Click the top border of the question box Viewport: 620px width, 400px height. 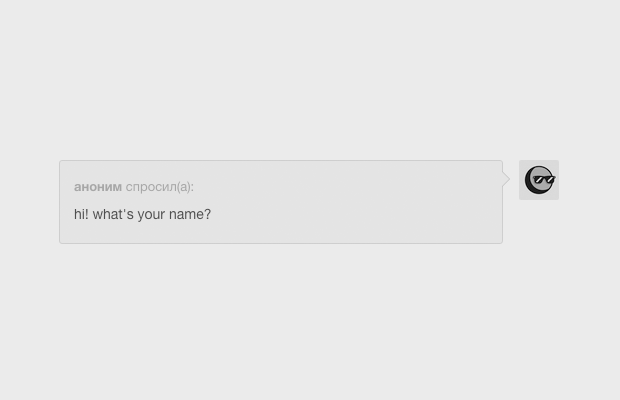pyautogui.click(x=281, y=160)
